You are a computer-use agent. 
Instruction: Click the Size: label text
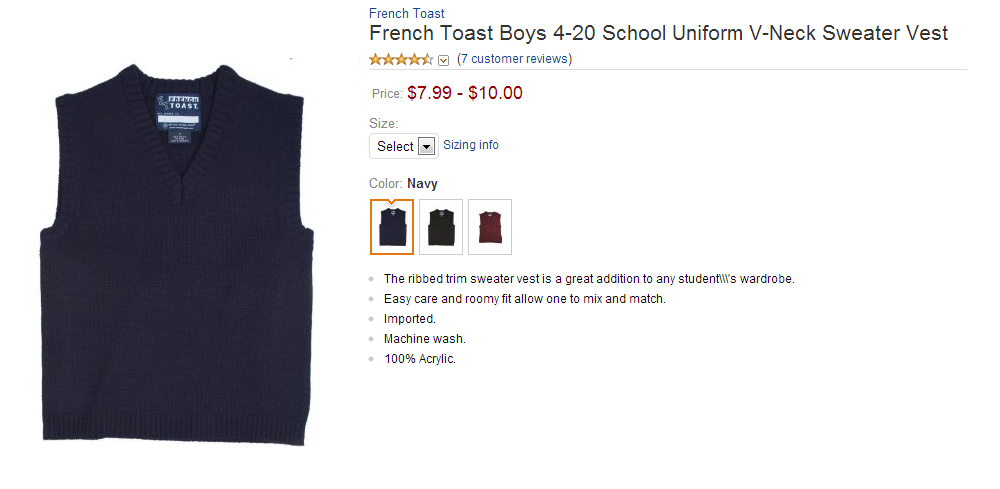point(384,123)
